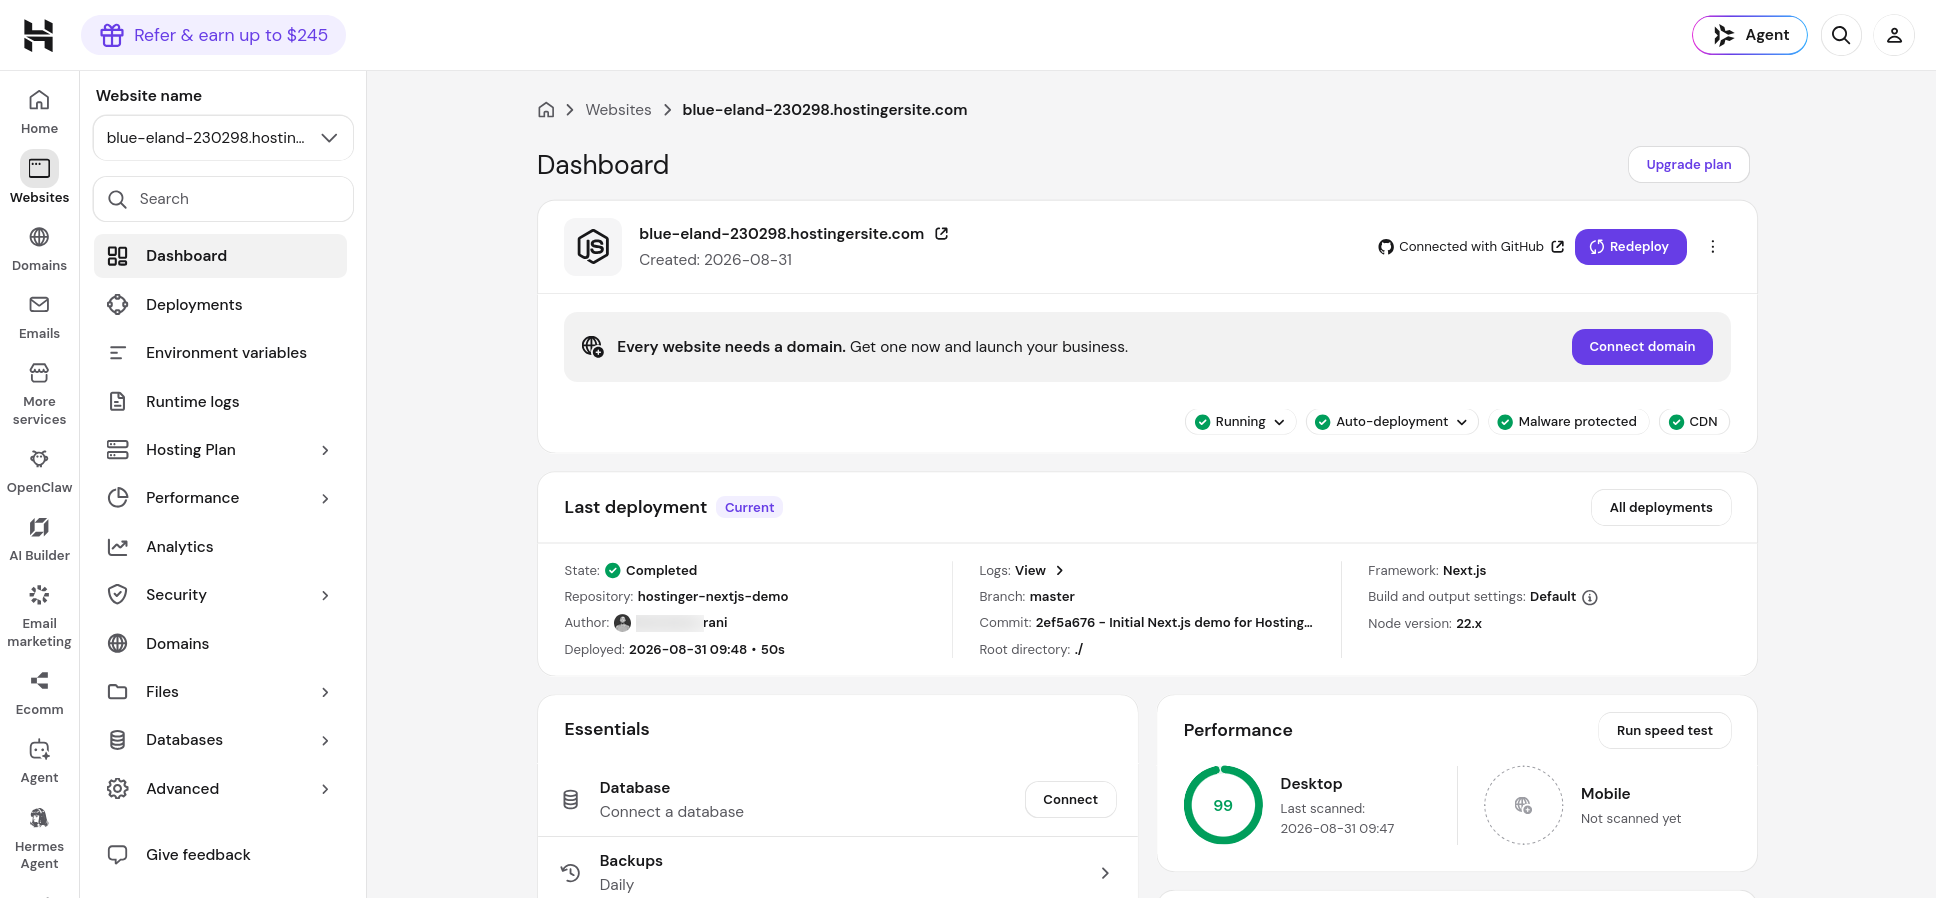Open Environment variables menu item
The width and height of the screenshot is (1936, 898).
point(220,353)
